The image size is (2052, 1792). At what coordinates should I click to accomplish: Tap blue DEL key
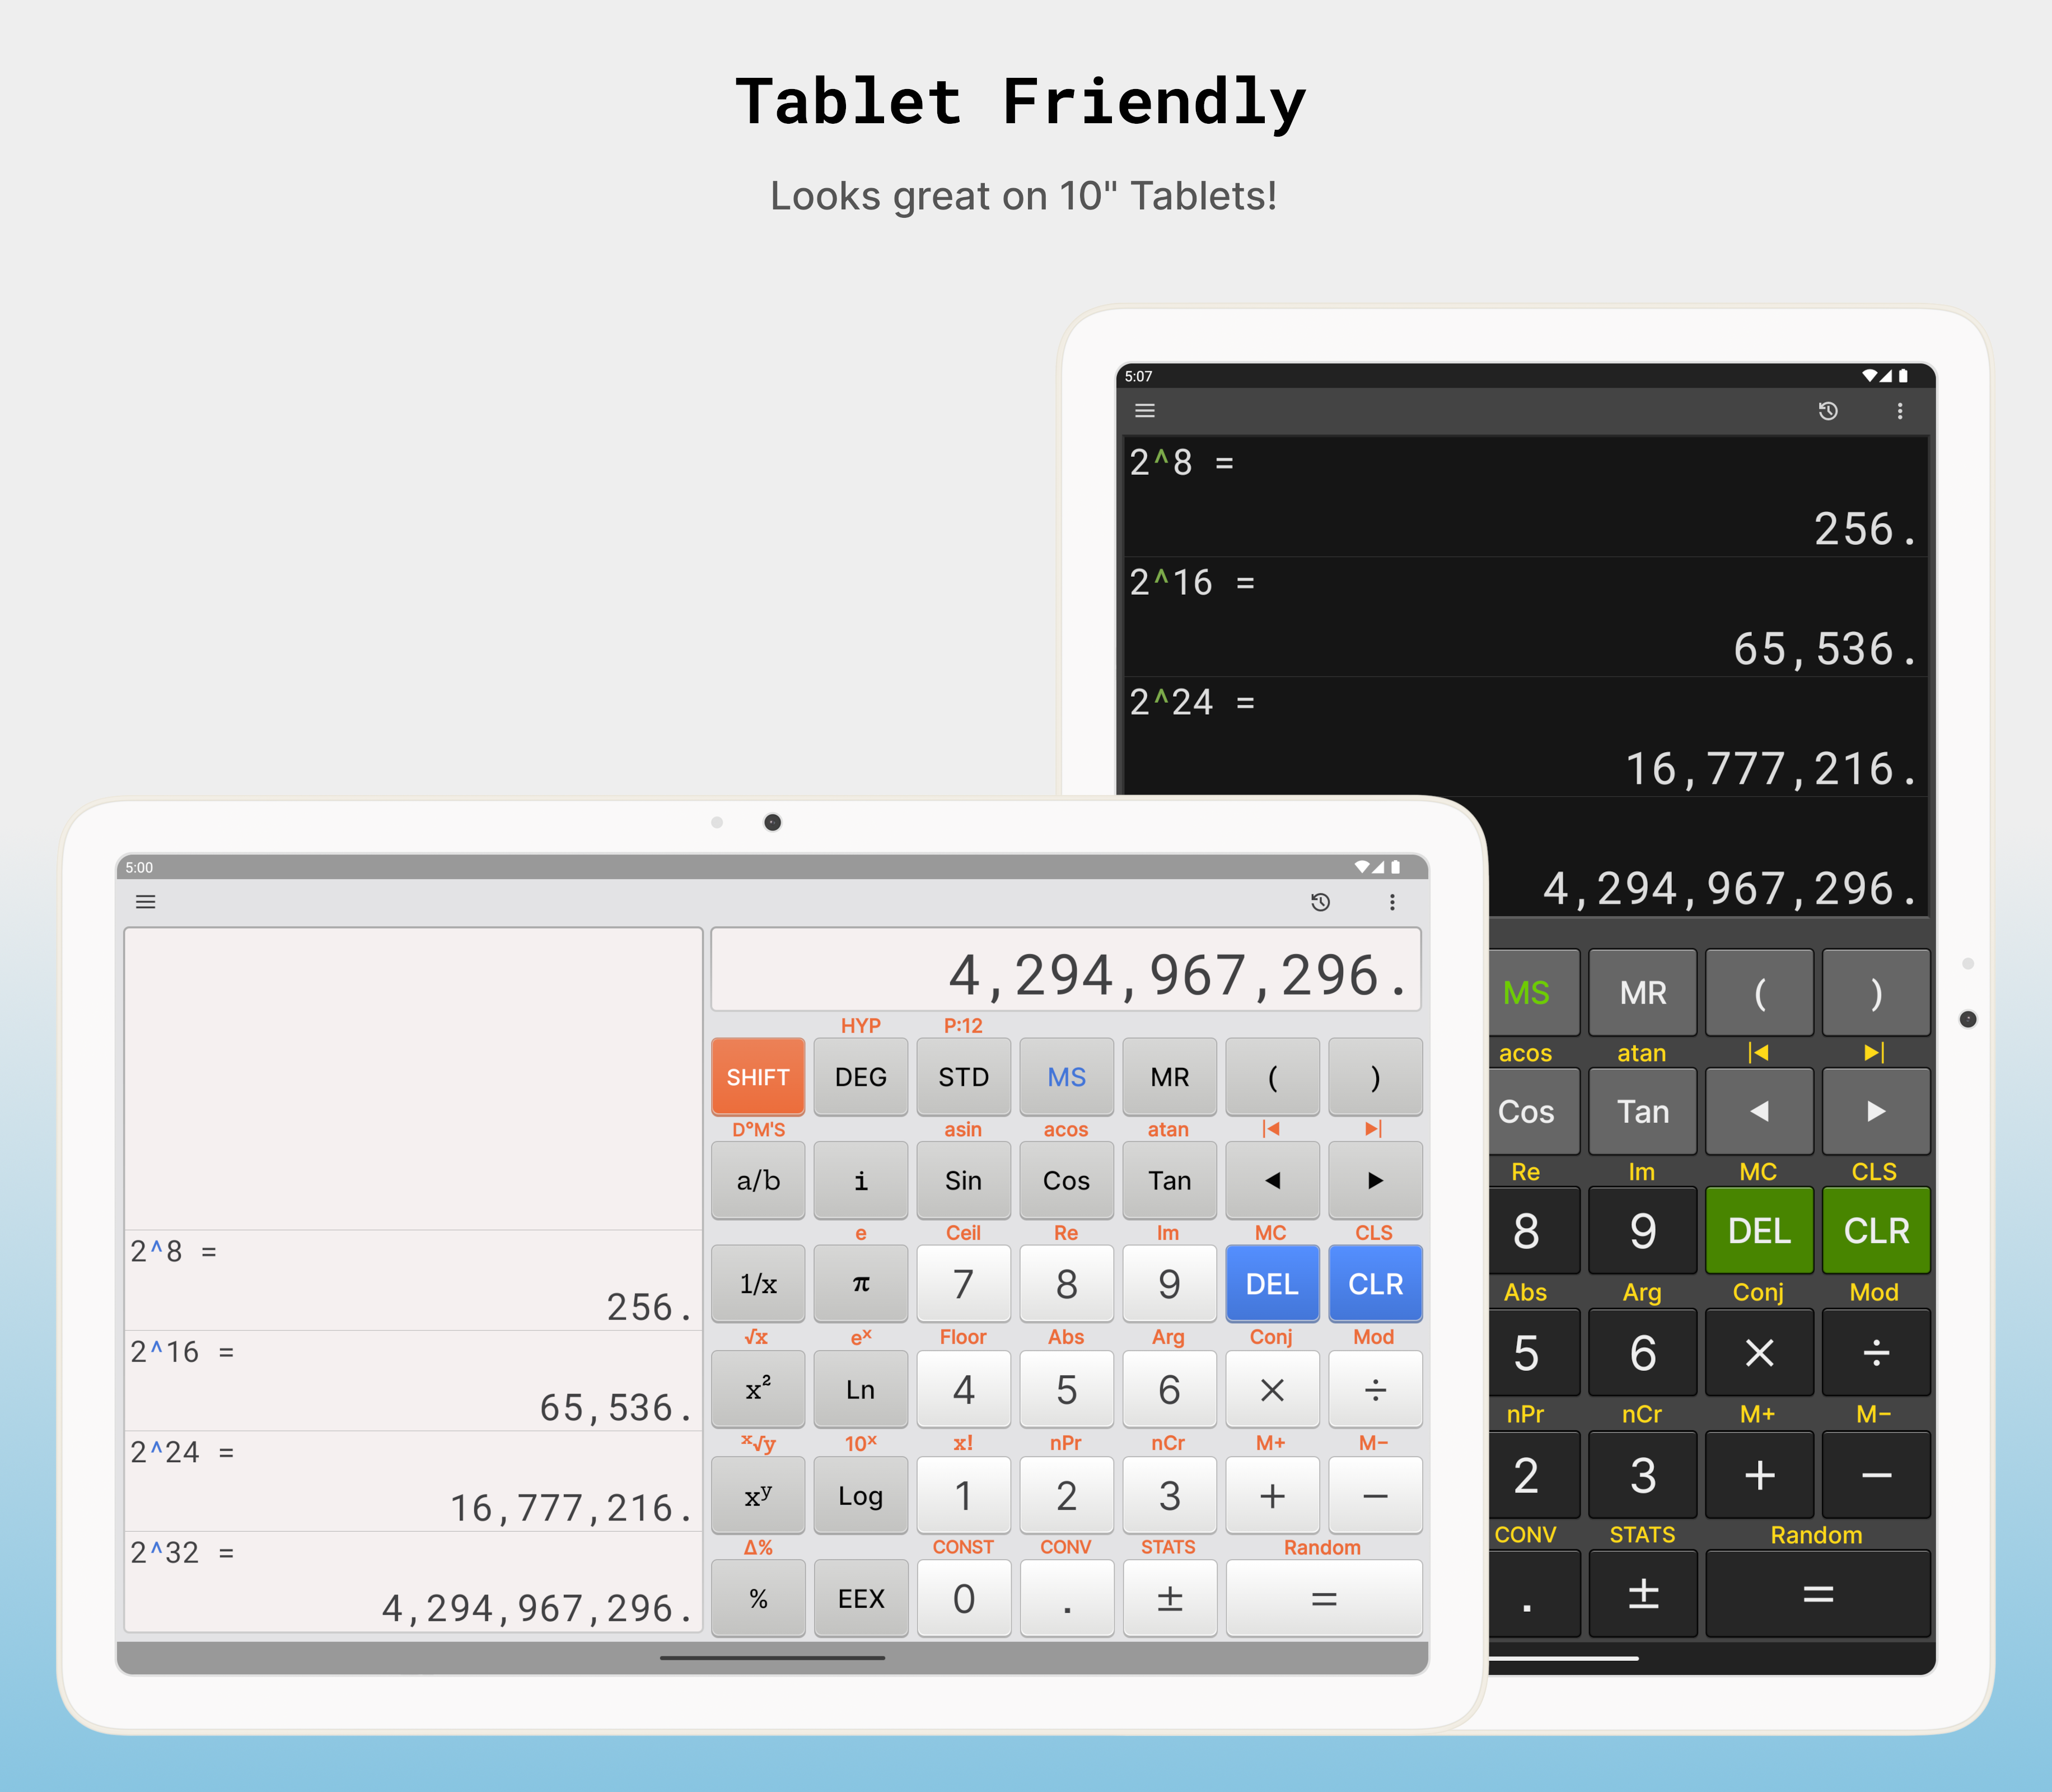[1273, 1284]
